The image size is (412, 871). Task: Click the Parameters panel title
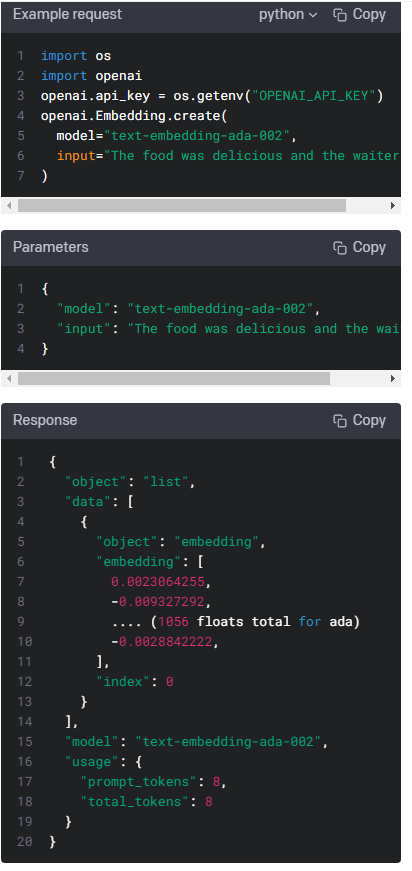(51, 247)
